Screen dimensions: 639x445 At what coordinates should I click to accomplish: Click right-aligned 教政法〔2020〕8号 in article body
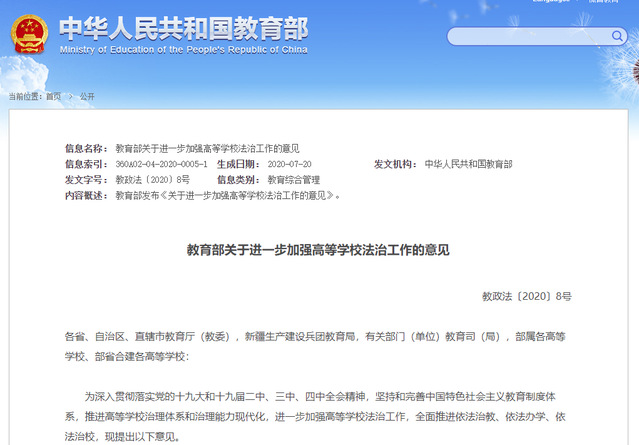(527, 297)
